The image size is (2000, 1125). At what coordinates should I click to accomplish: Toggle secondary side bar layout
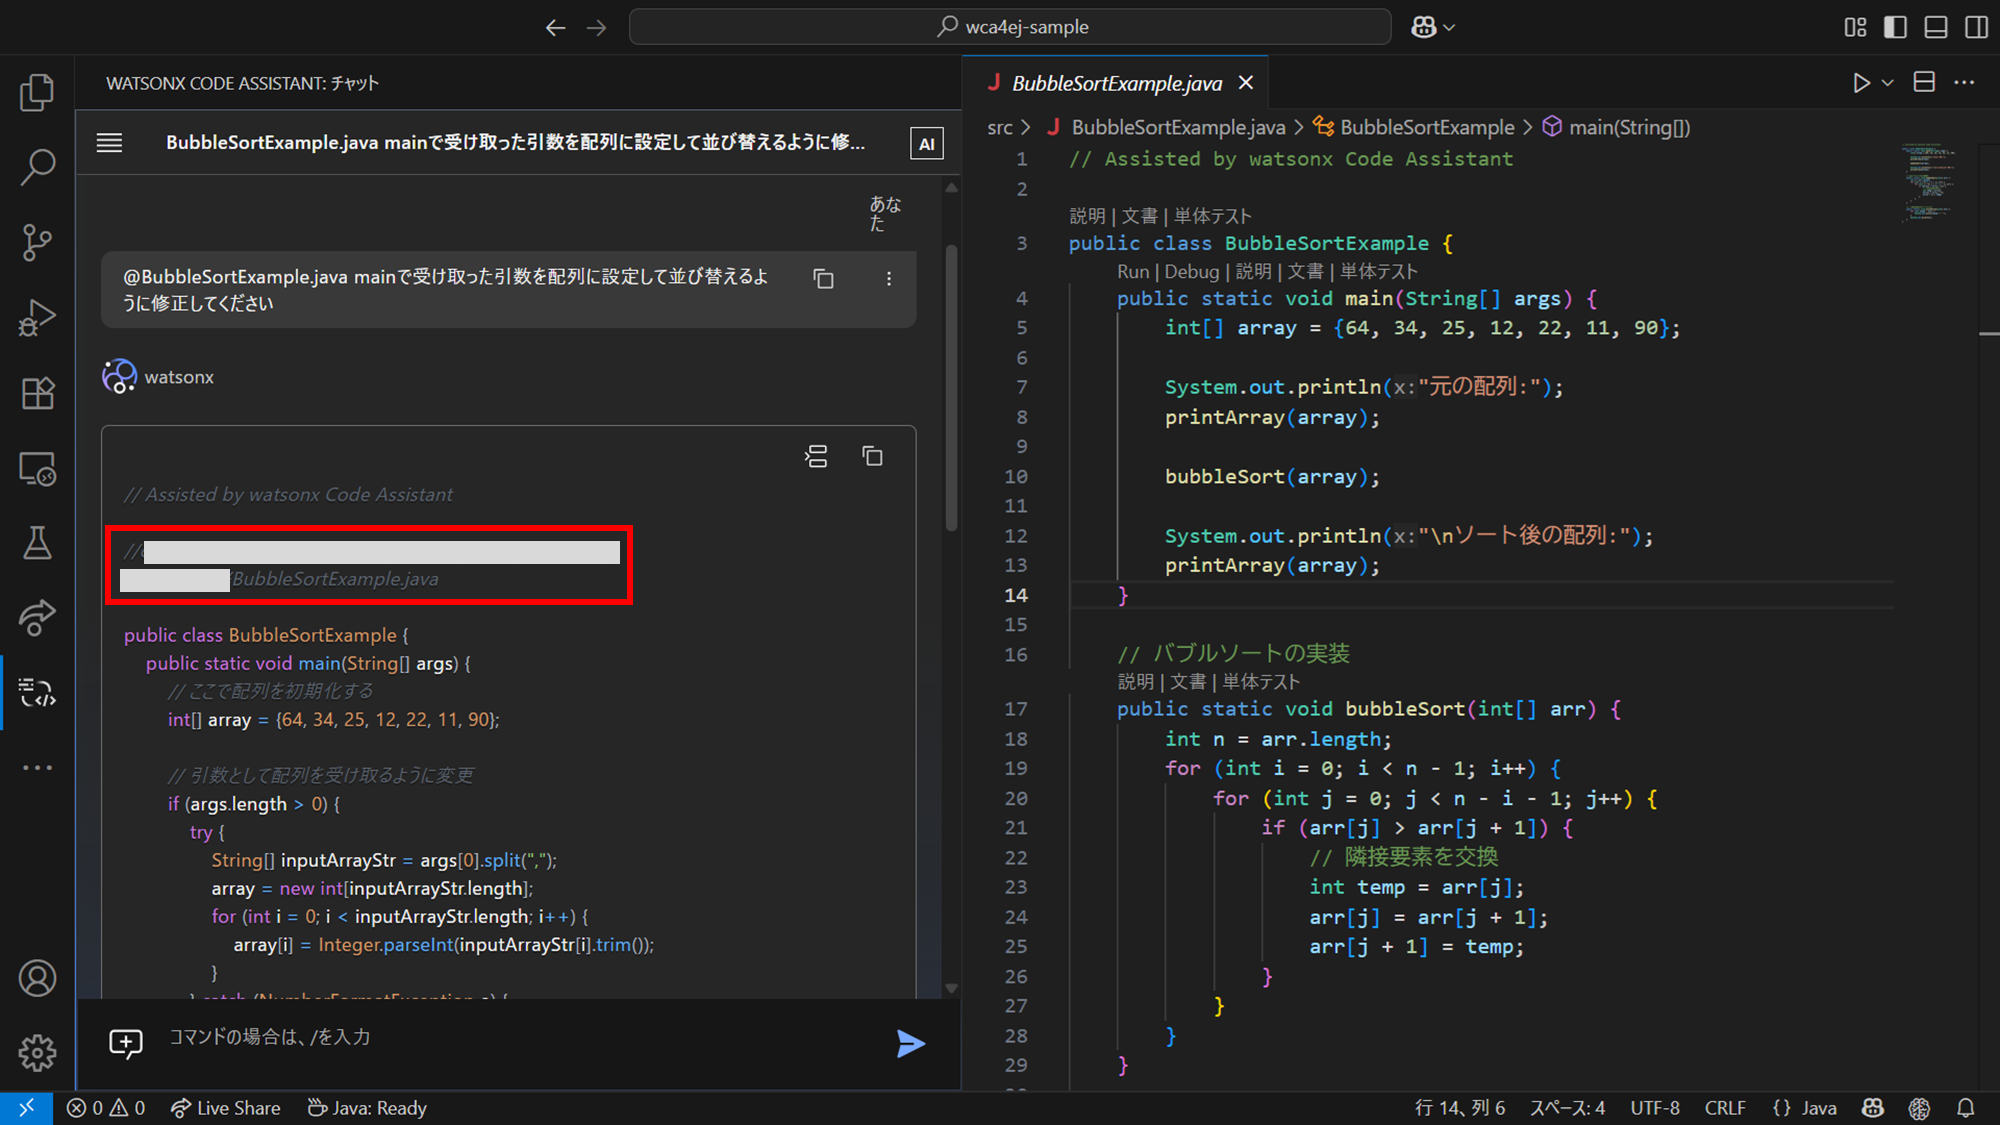(1976, 27)
